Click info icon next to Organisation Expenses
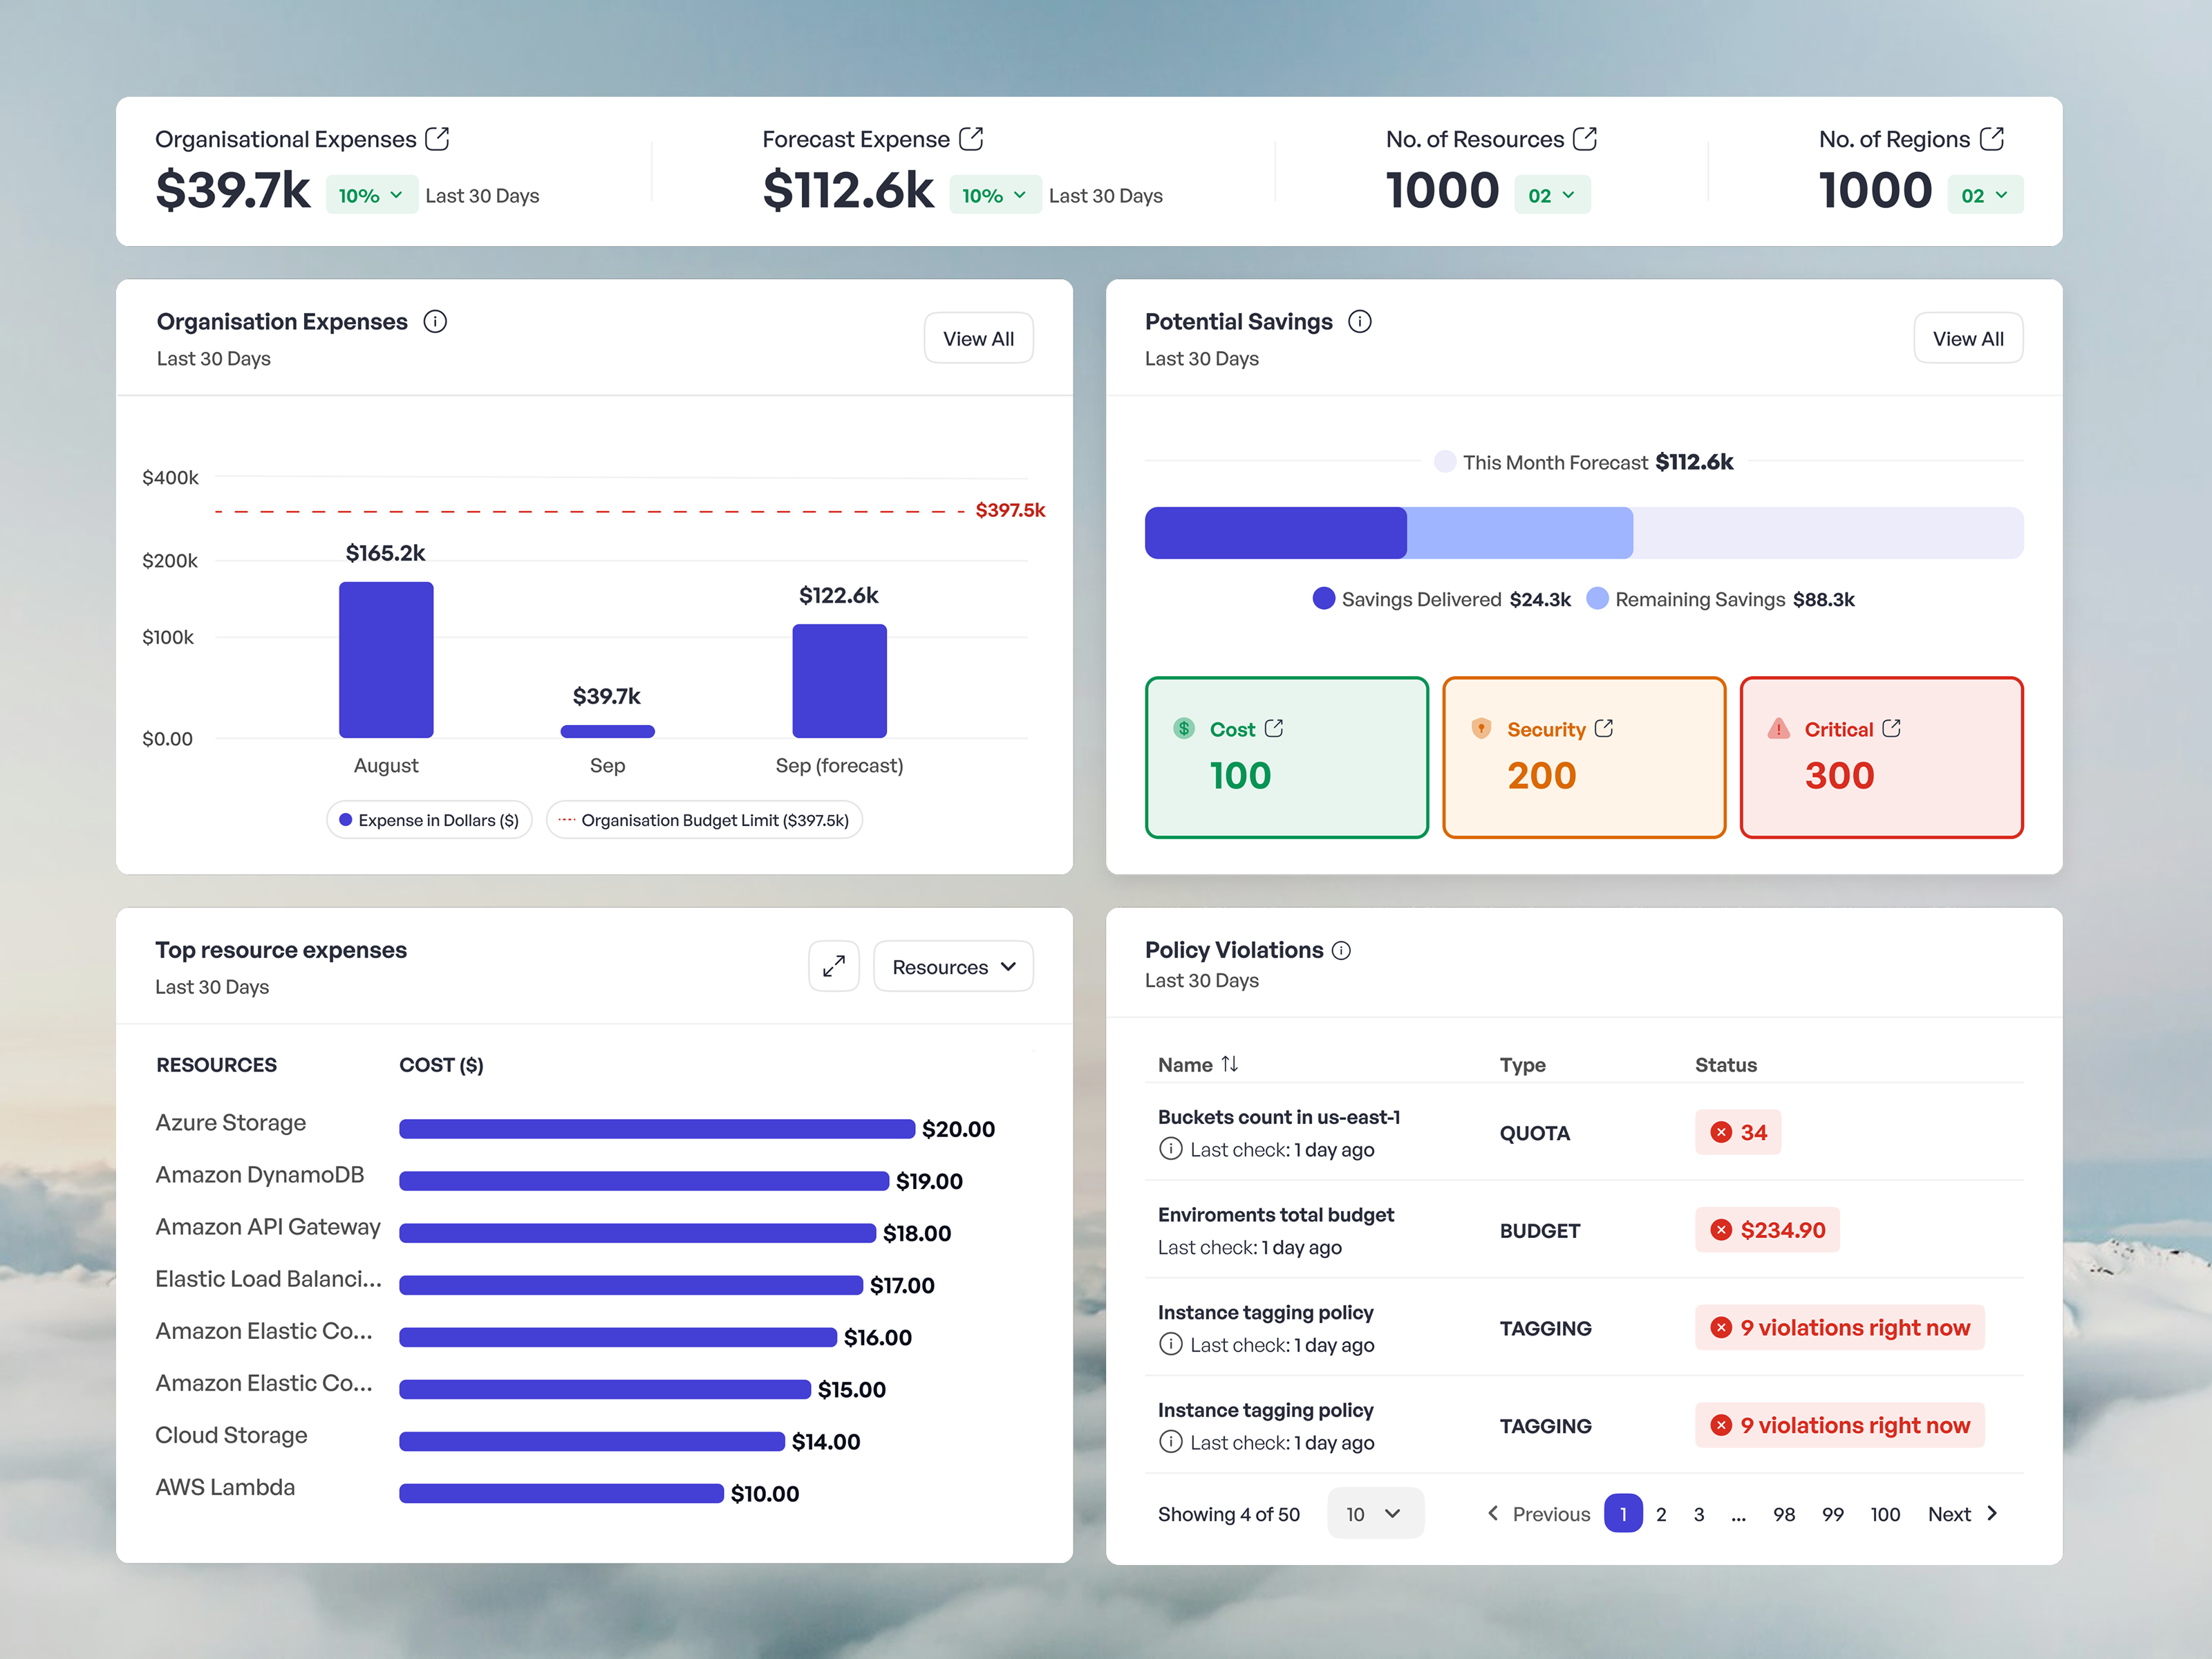 point(435,321)
